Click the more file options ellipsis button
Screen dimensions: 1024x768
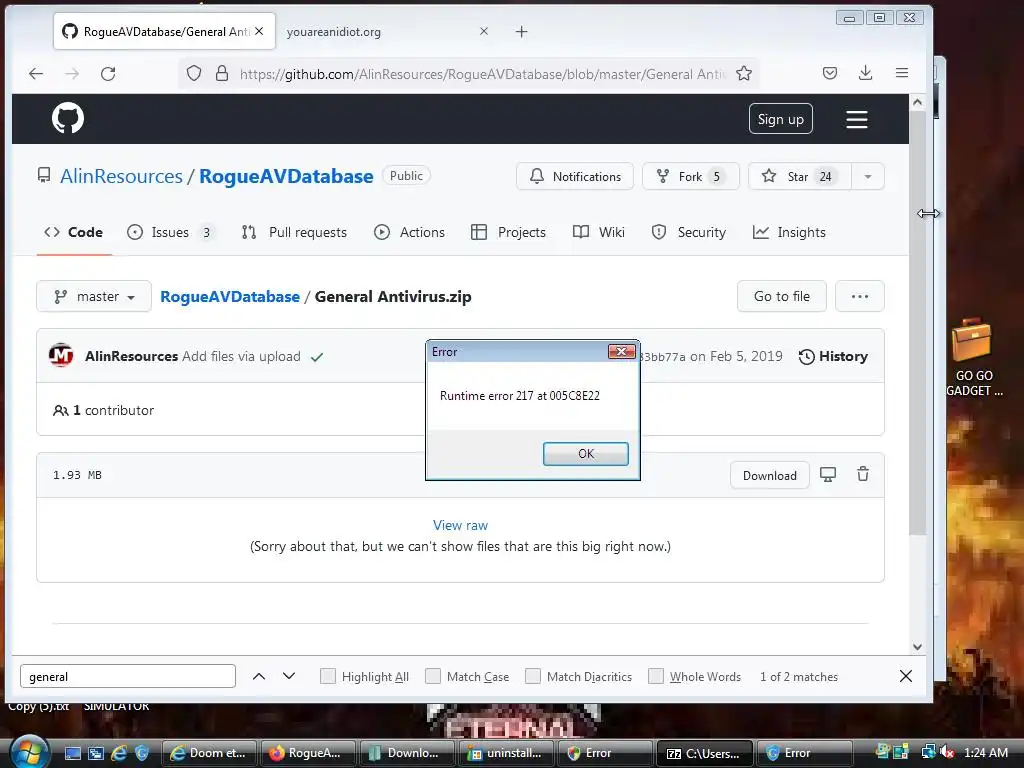point(859,296)
